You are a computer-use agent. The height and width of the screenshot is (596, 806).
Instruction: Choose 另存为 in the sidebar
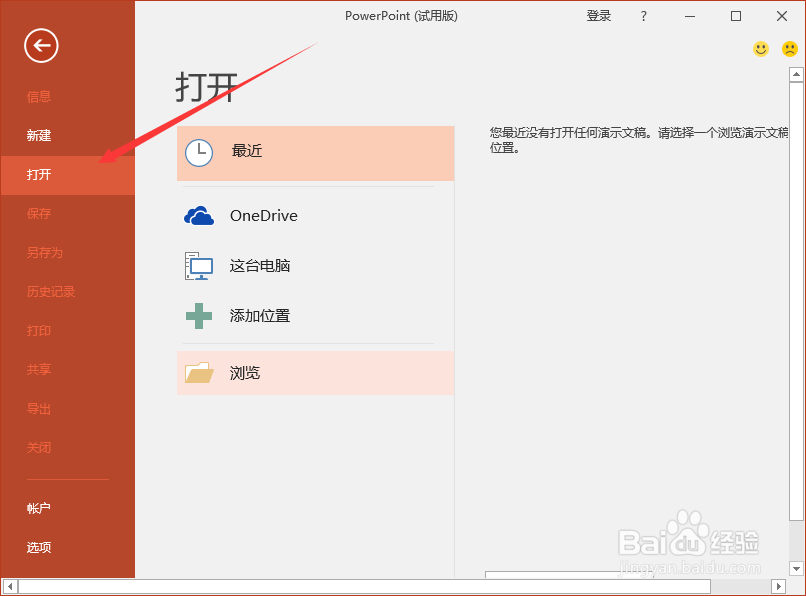tap(45, 252)
